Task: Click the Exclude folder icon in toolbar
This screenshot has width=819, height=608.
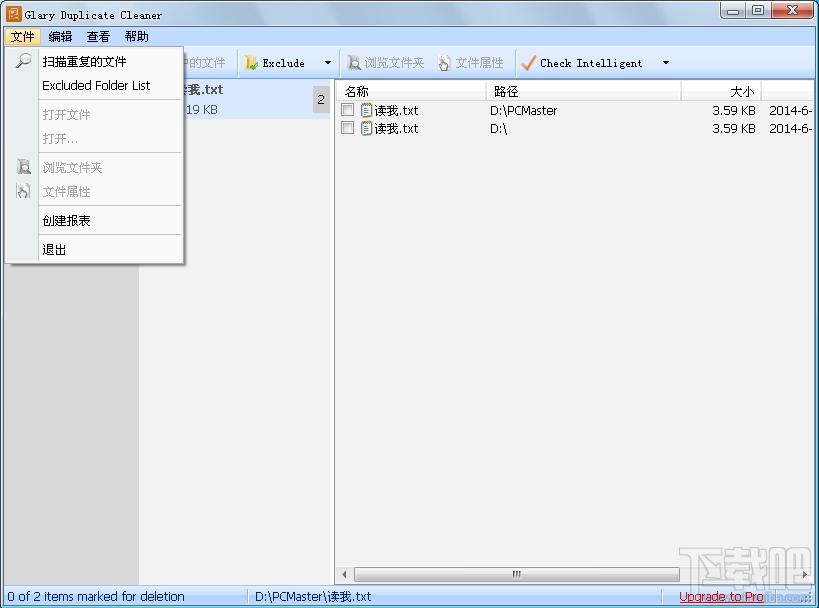Action: 251,63
